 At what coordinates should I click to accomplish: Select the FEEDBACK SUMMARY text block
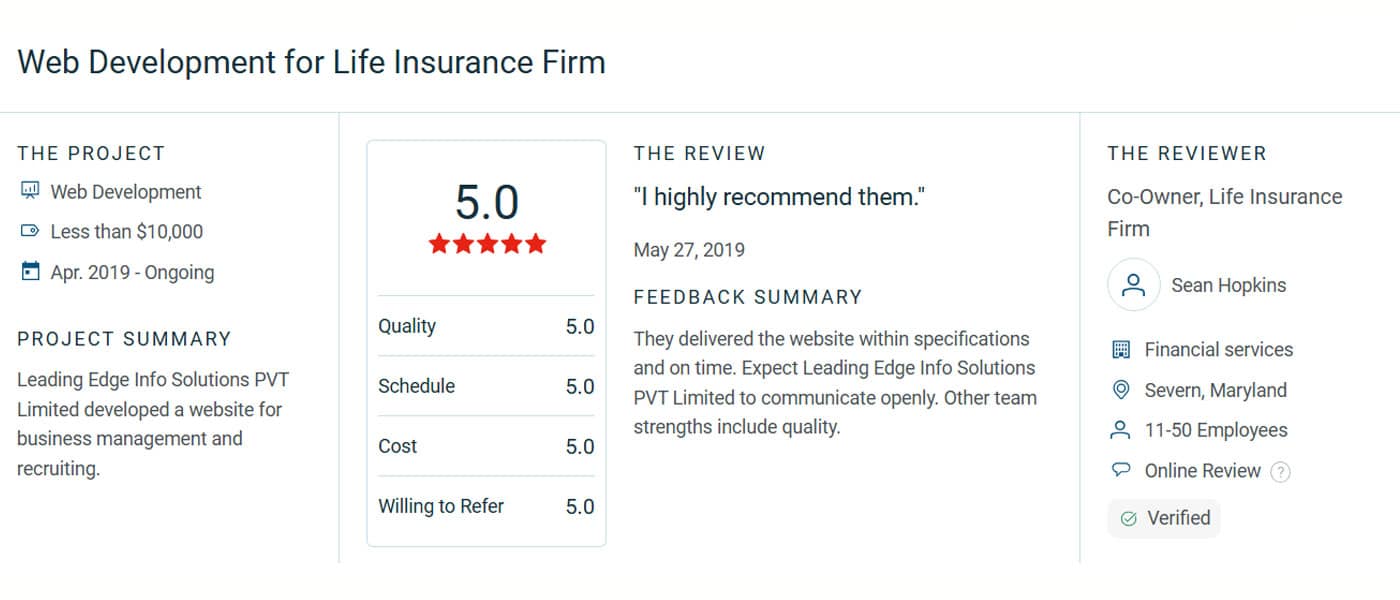[x=747, y=297]
